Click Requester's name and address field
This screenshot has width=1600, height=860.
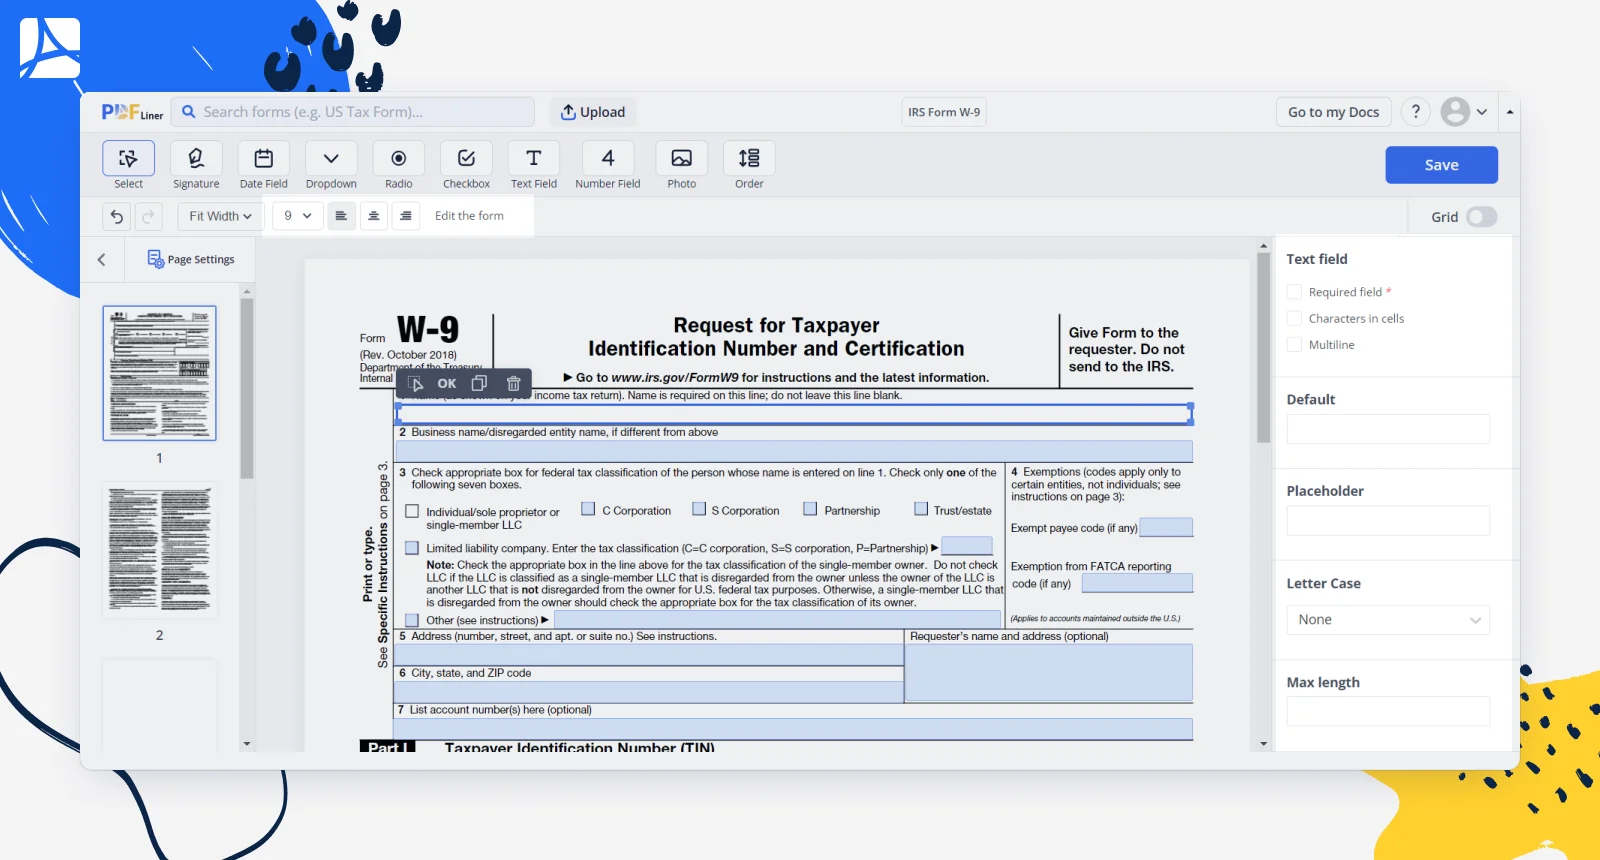(1049, 673)
